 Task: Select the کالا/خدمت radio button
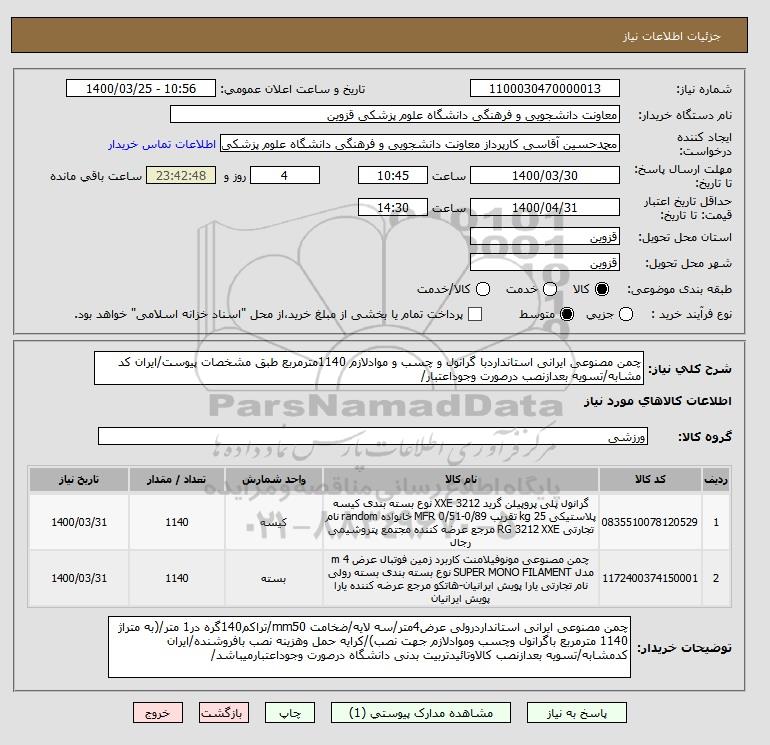pyautogui.click(x=483, y=289)
